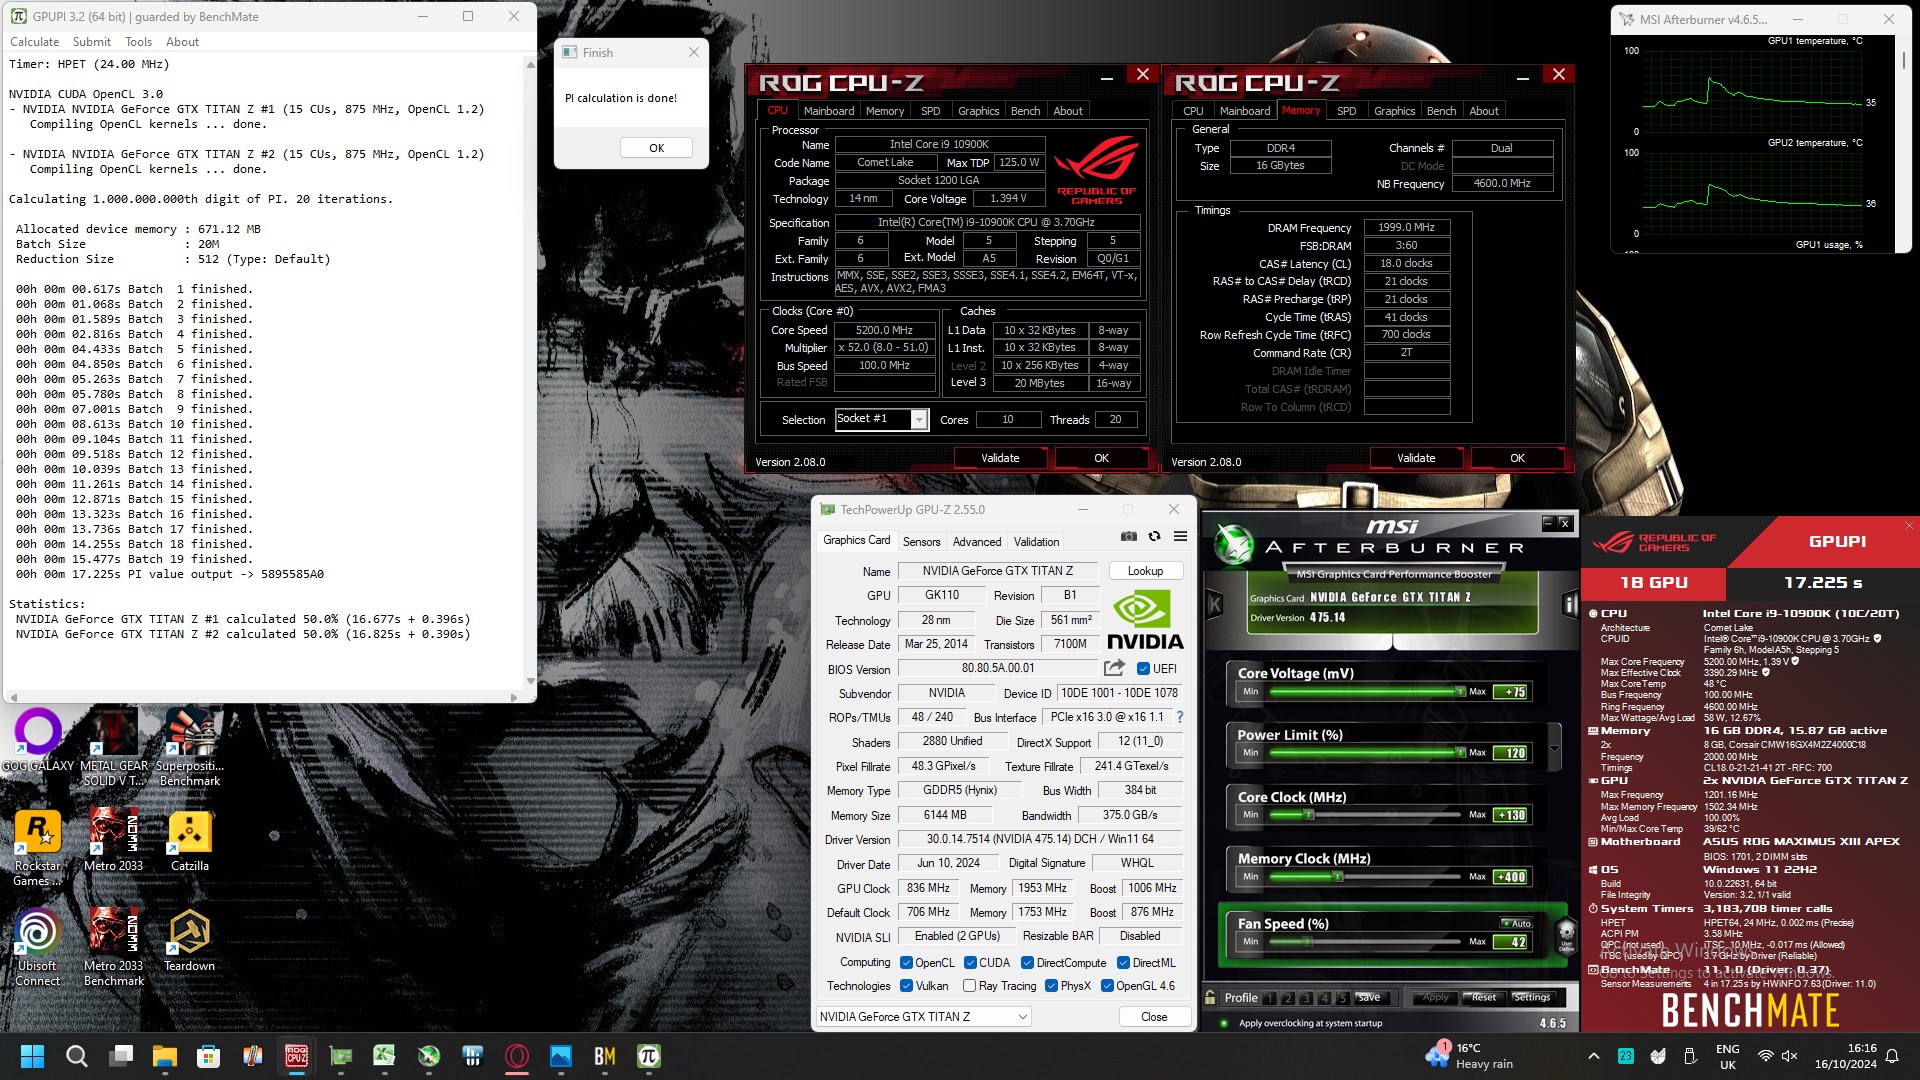Open the Rockstar Games launcher shortcut

[x=38, y=847]
